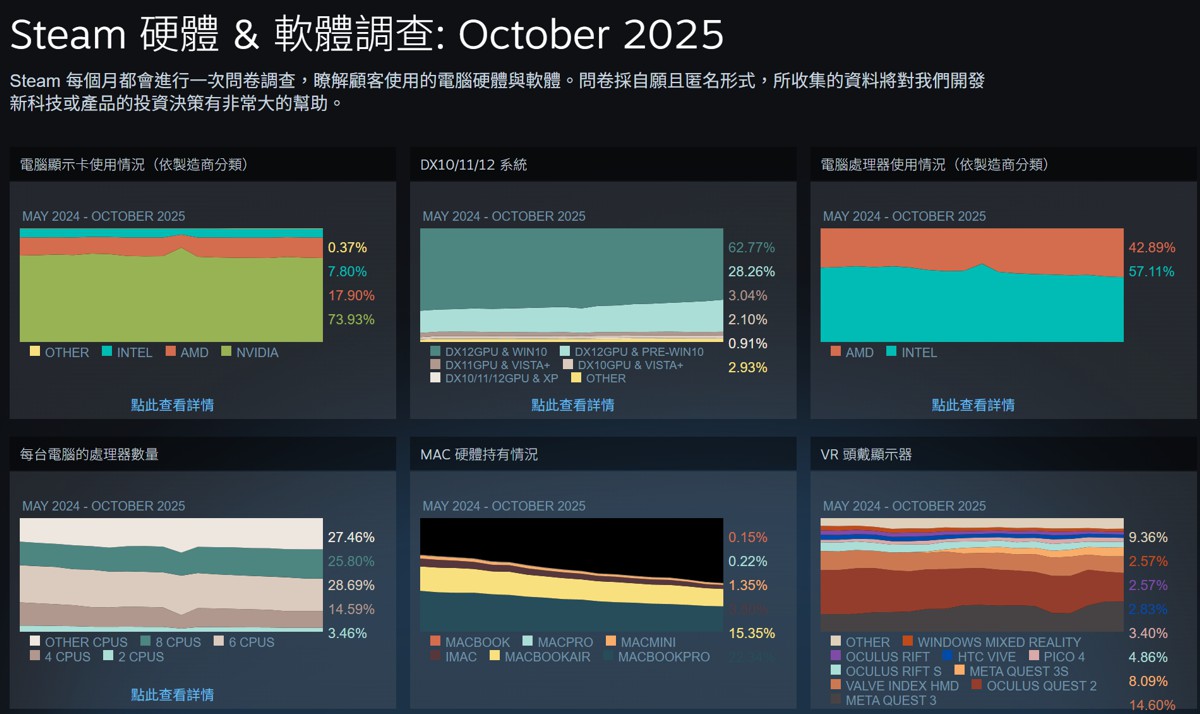
Task: Click the INTEL swatch in processor vendor legend
Action: coord(891,352)
